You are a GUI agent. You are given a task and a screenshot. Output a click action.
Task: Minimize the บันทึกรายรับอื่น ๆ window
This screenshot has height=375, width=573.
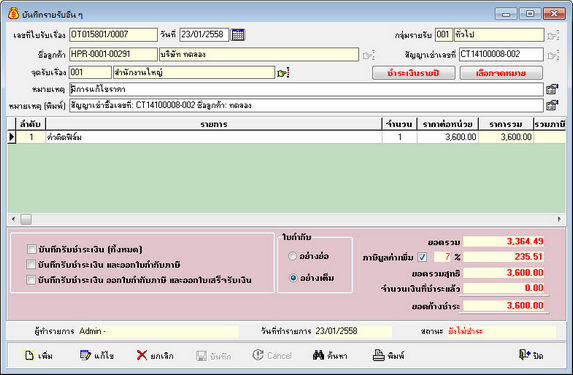506,14
